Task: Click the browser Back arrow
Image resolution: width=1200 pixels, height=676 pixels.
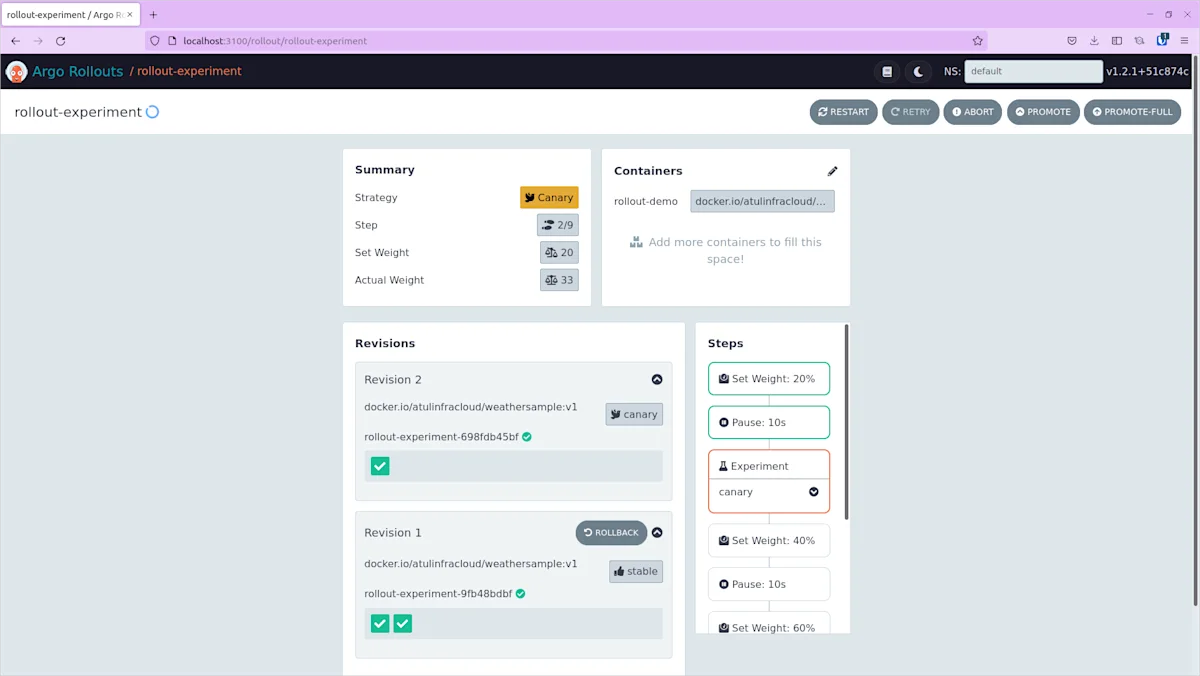Action: (x=15, y=41)
